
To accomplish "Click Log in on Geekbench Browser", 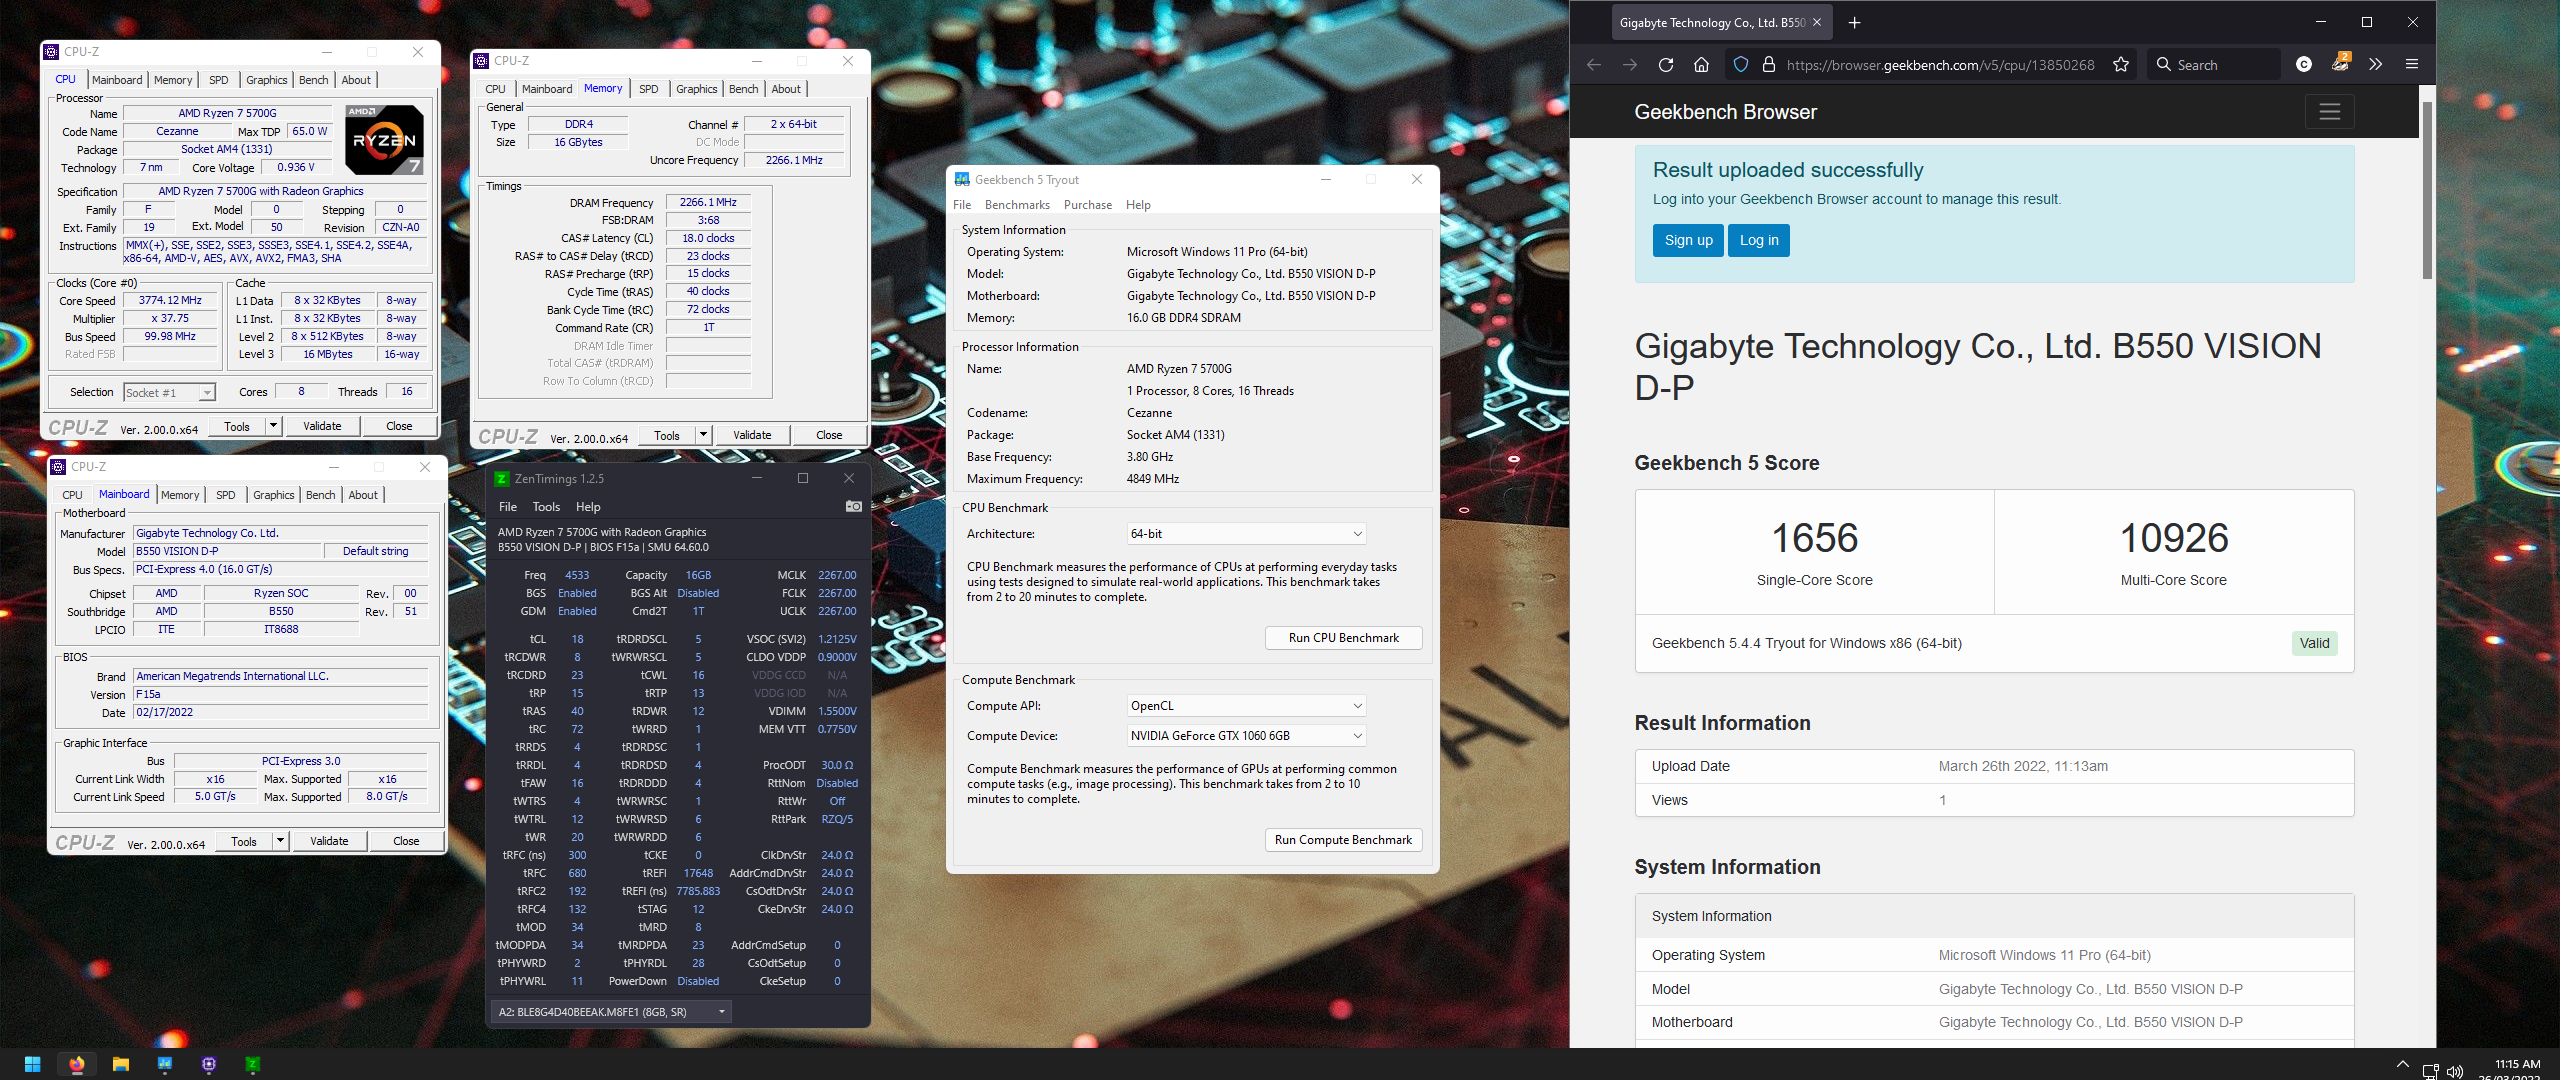I will point(1759,240).
